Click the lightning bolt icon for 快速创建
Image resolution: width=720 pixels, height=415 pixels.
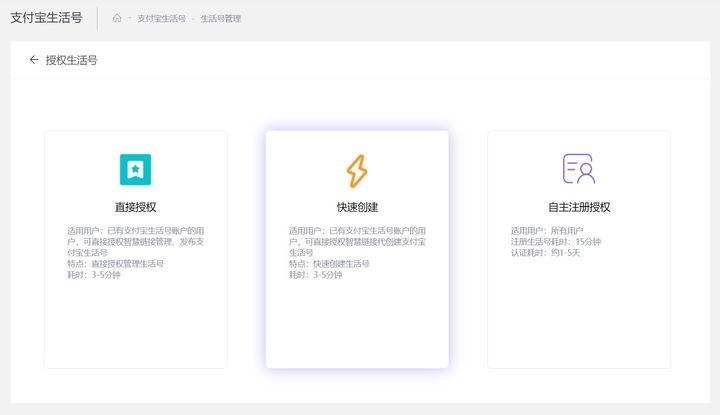tap(357, 171)
